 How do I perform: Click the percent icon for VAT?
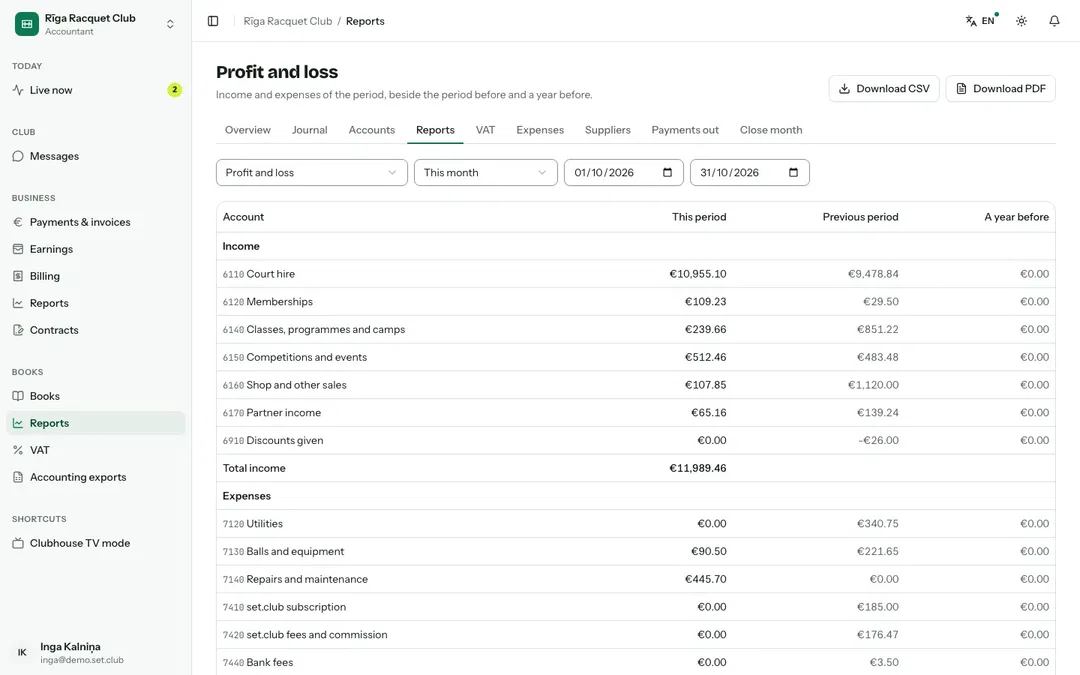pyautogui.click(x=18, y=450)
